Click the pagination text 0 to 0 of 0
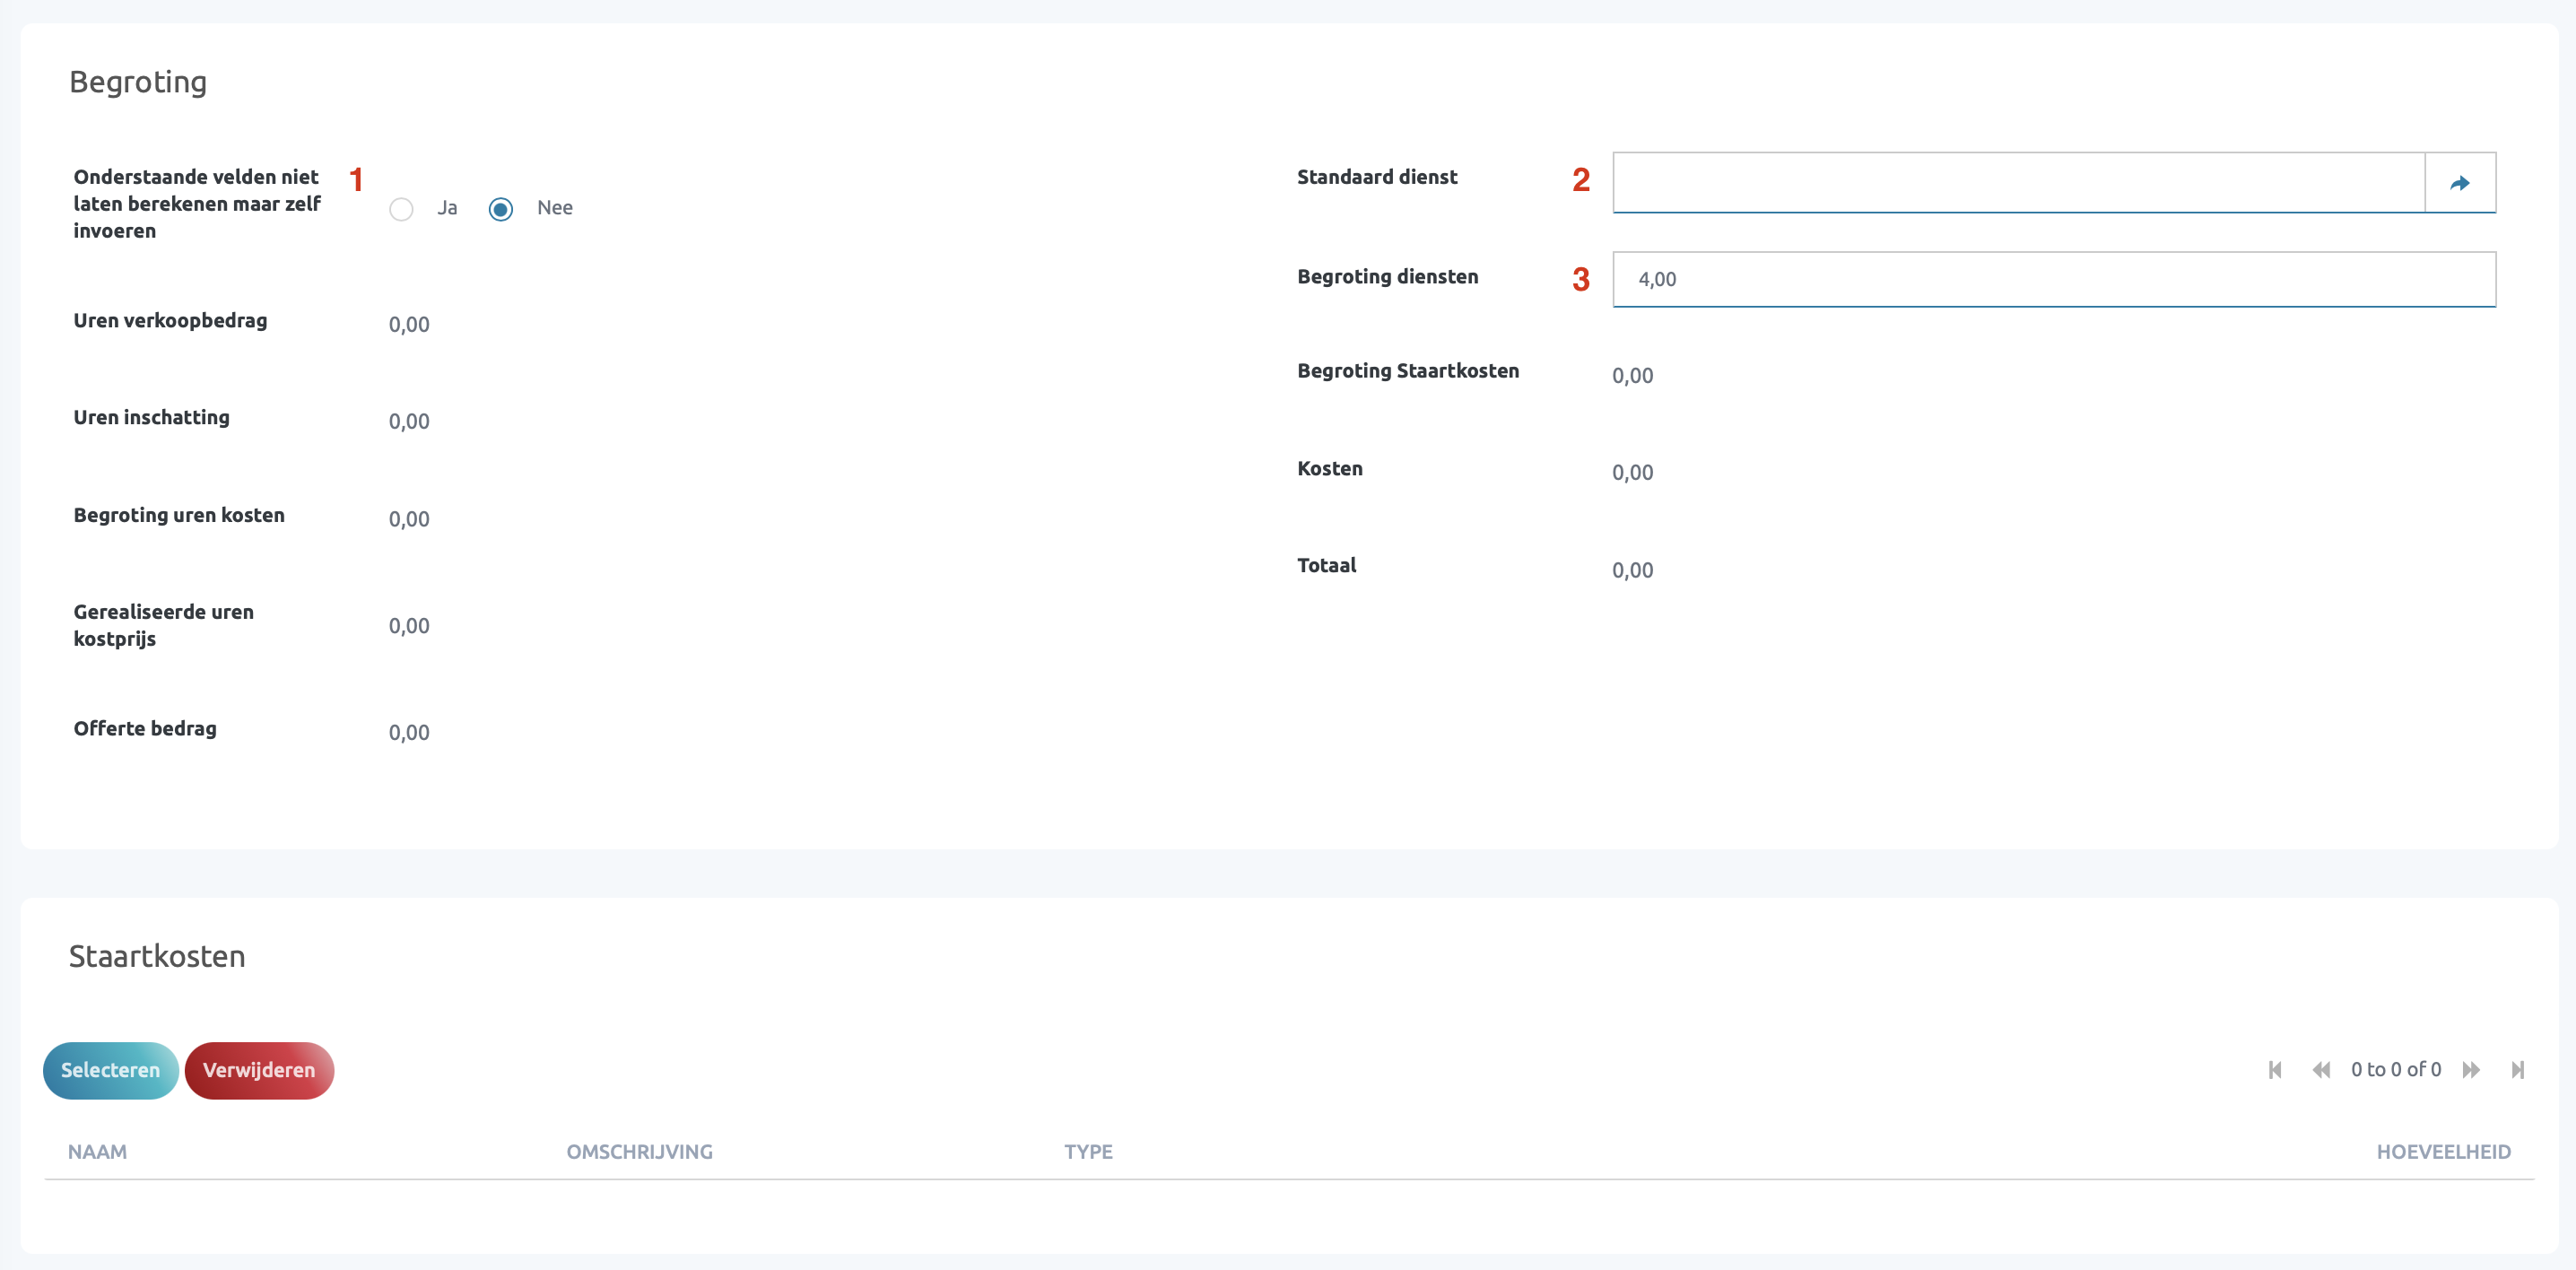Screen dimensions: 2576x1270 (x=2395, y=1070)
